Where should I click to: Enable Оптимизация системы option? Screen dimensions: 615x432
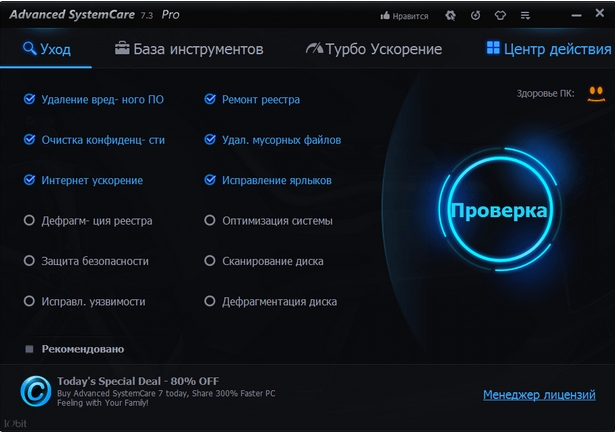(x=210, y=220)
